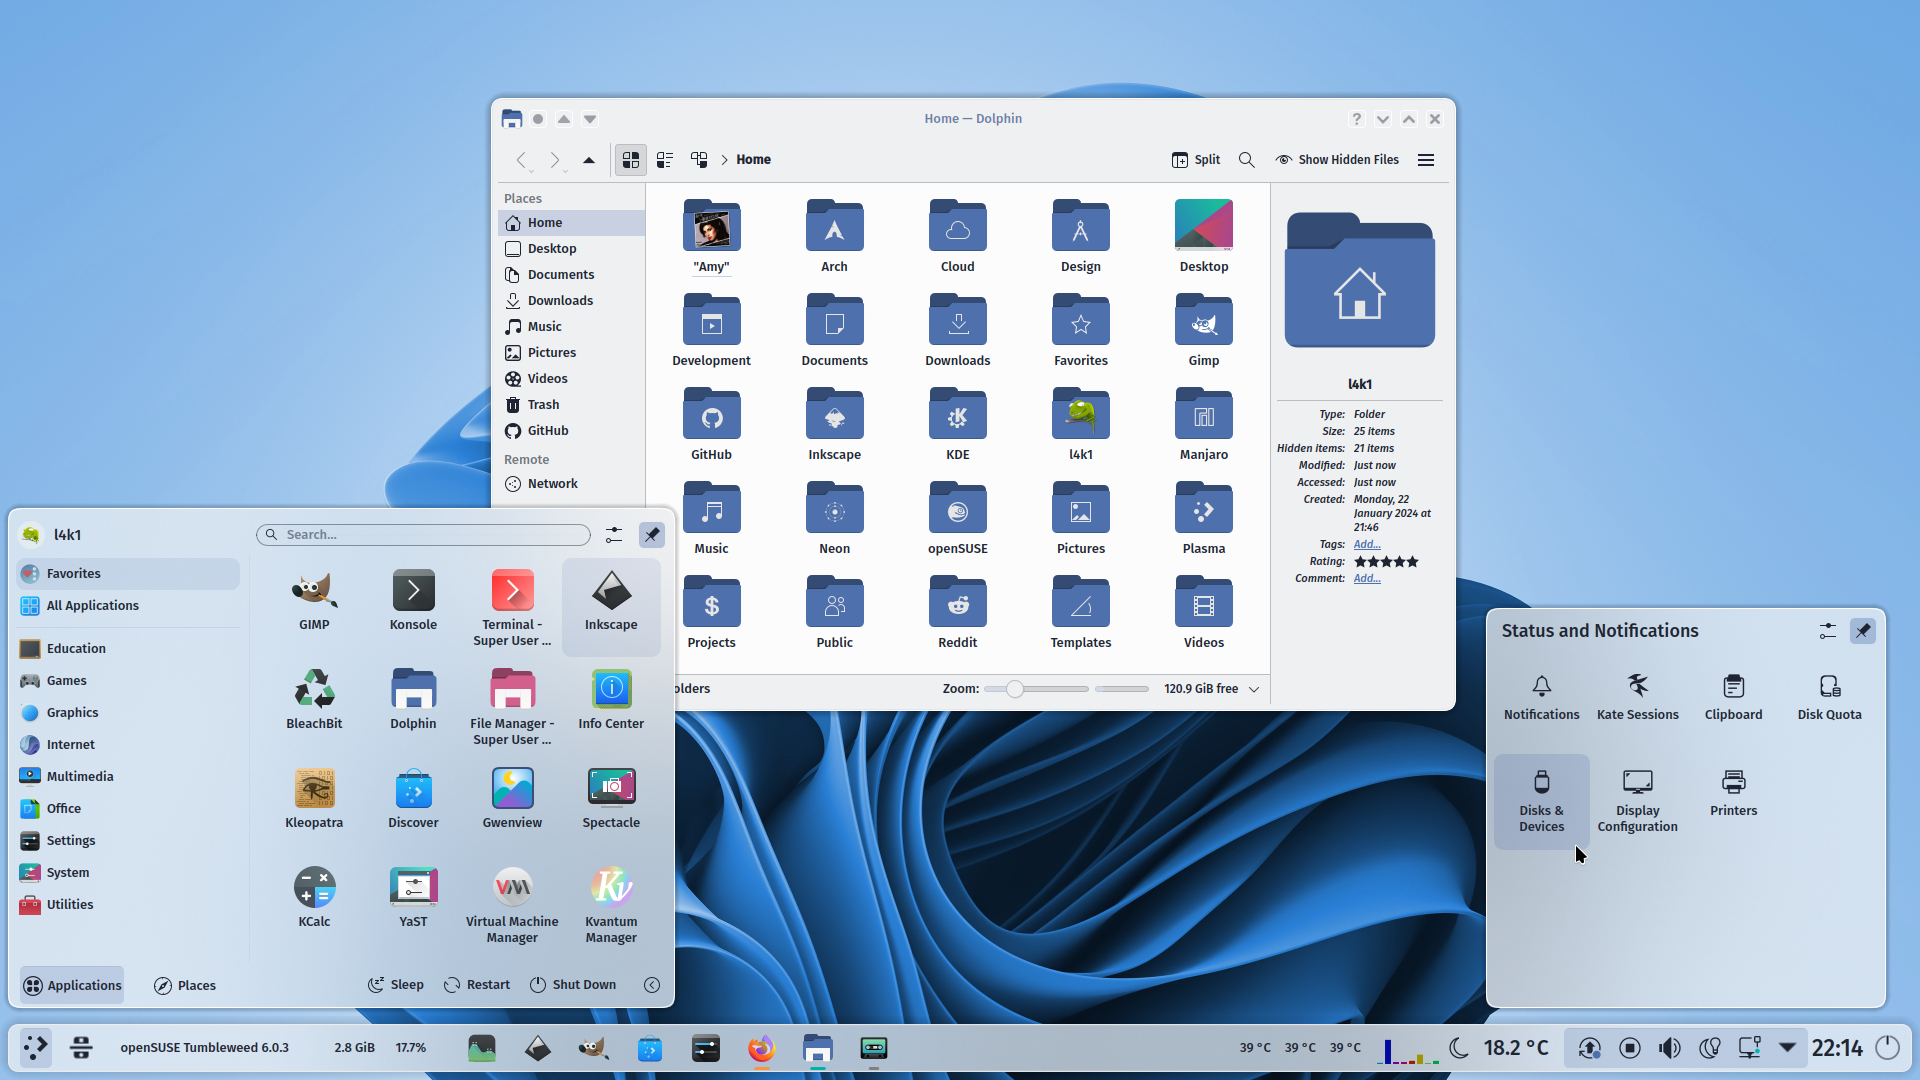Viewport: 1920px width, 1080px height.
Task: Open Notifications in Status and Notifications panel
Action: (1541, 697)
